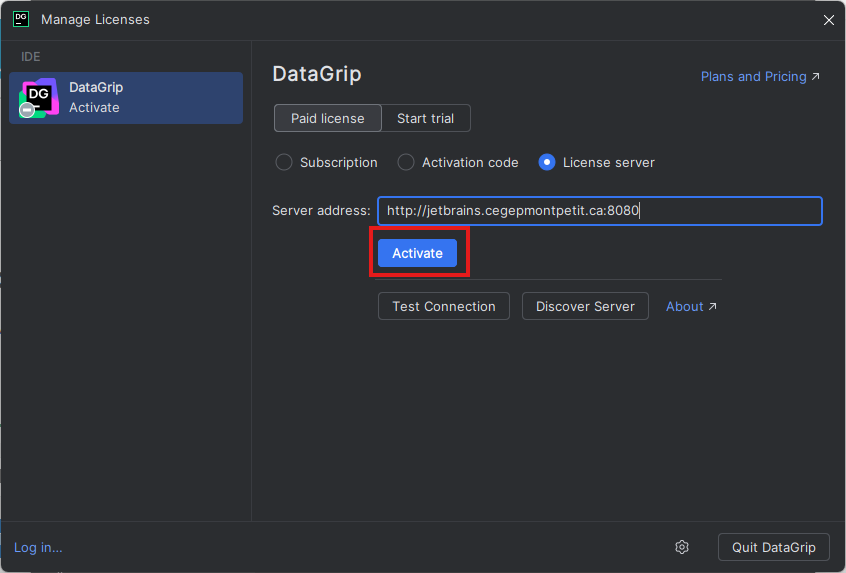Click the Log in... link

38,547
